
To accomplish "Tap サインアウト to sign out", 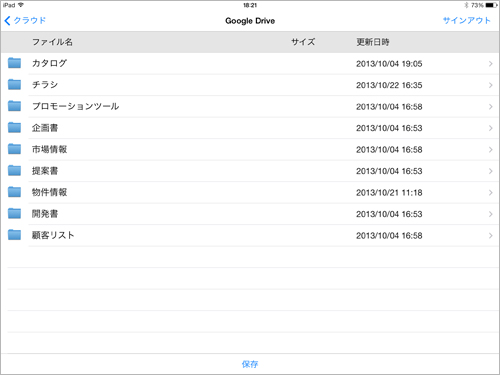I will (467, 21).
